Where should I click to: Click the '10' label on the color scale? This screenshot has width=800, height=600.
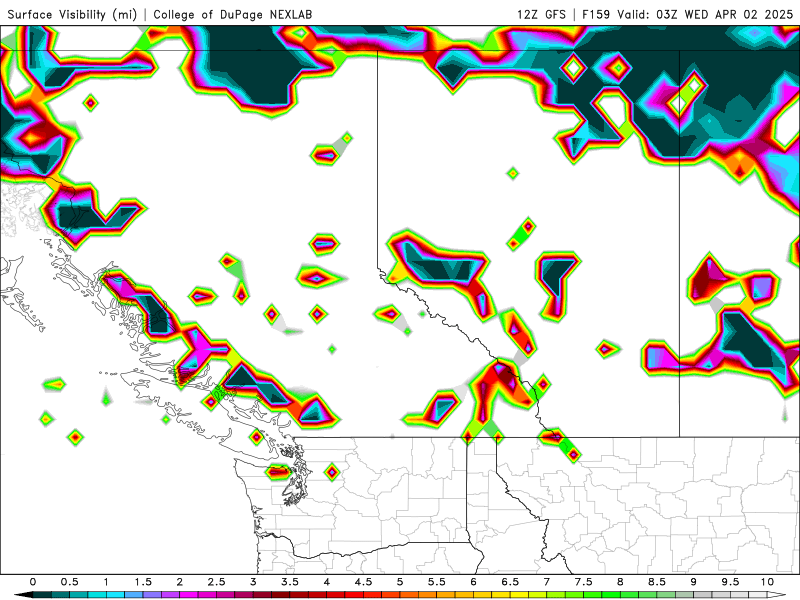(767, 582)
